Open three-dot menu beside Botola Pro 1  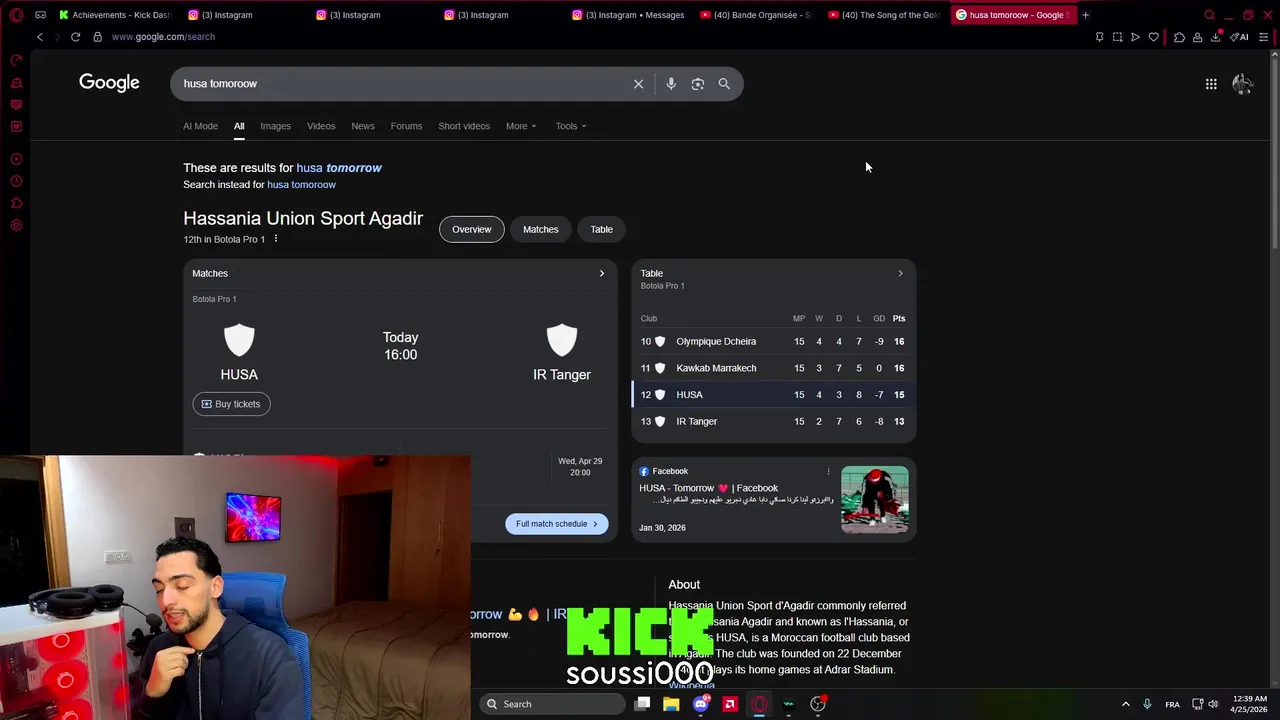tap(276, 239)
